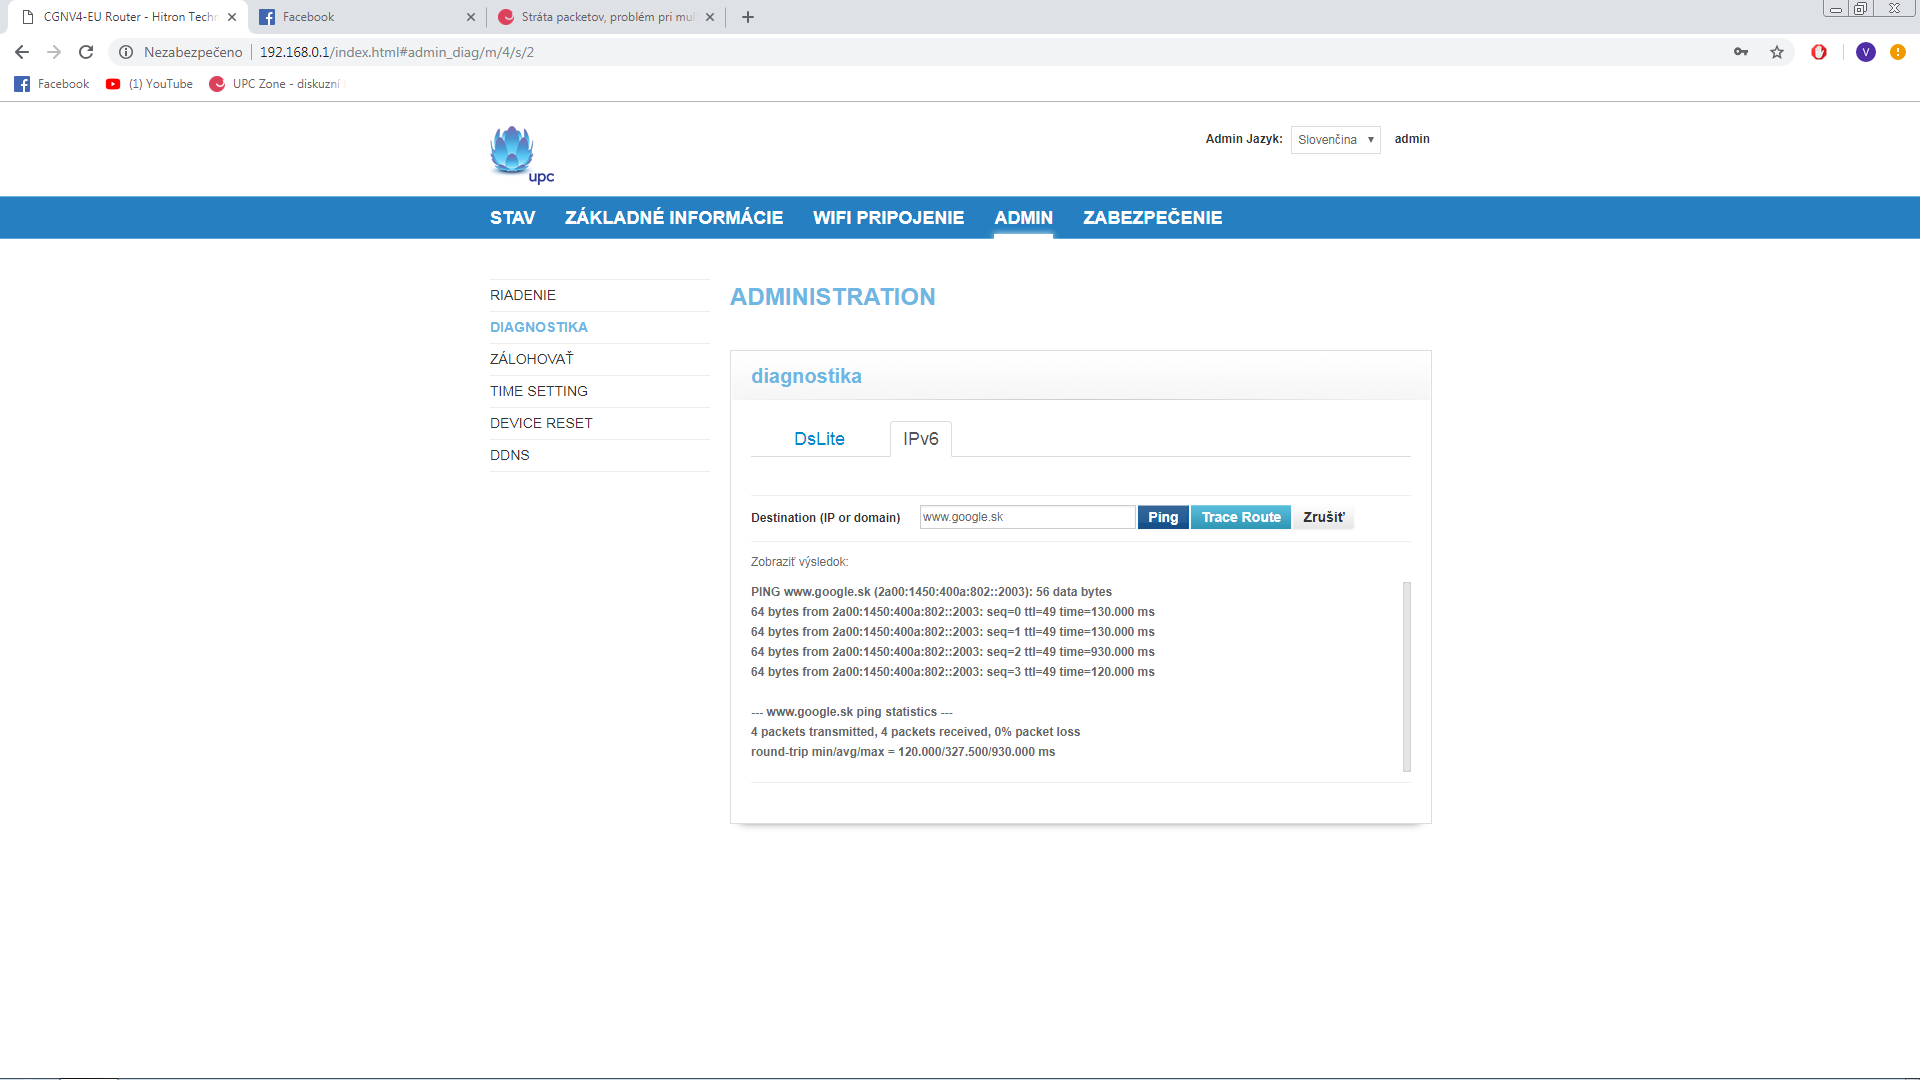Image resolution: width=1920 pixels, height=1080 pixels.
Task: Click the Zrušiť button
Action: [1324, 517]
